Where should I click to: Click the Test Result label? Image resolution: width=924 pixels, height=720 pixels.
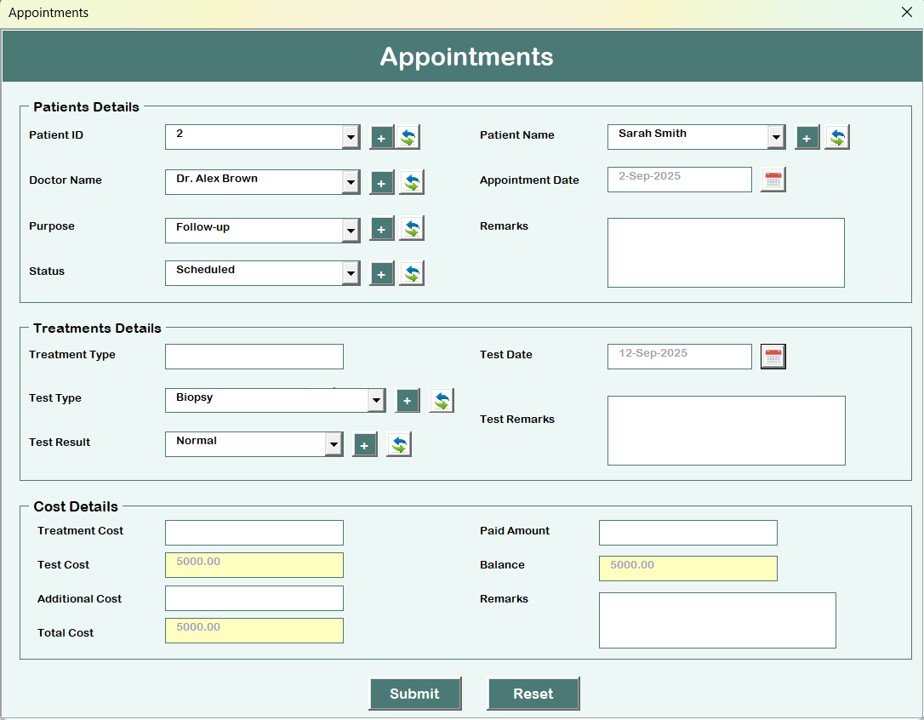pos(60,442)
